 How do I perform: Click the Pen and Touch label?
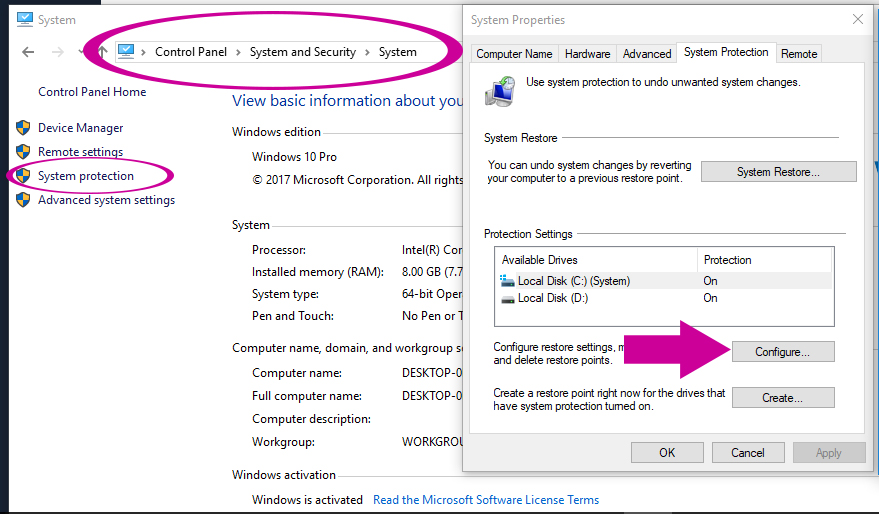point(293,316)
